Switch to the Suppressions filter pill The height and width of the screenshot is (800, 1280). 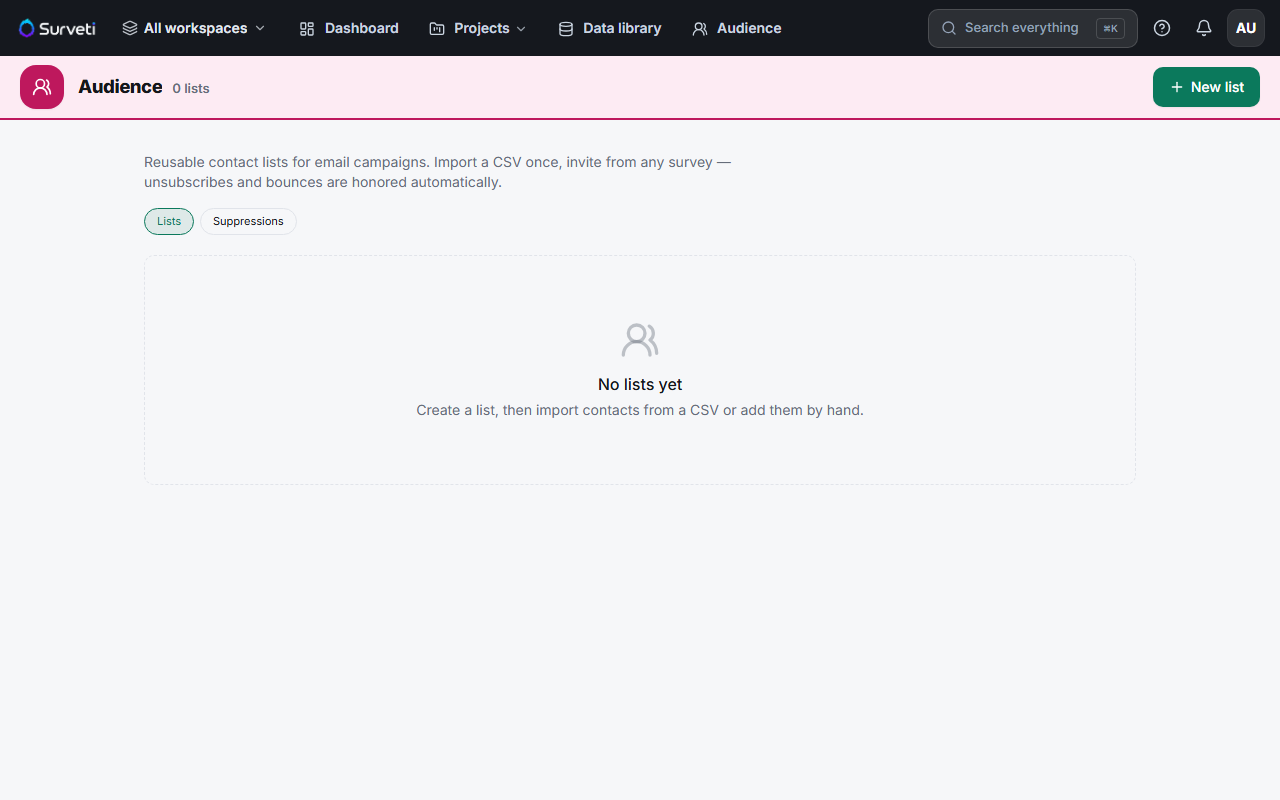[248, 221]
